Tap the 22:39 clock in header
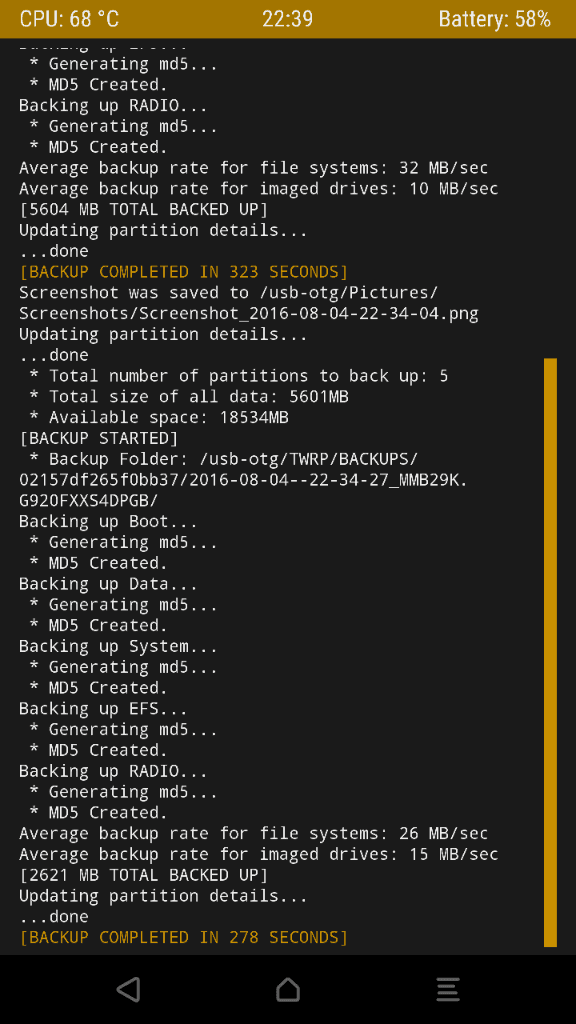This screenshot has height=1024, width=576. [x=287, y=19]
